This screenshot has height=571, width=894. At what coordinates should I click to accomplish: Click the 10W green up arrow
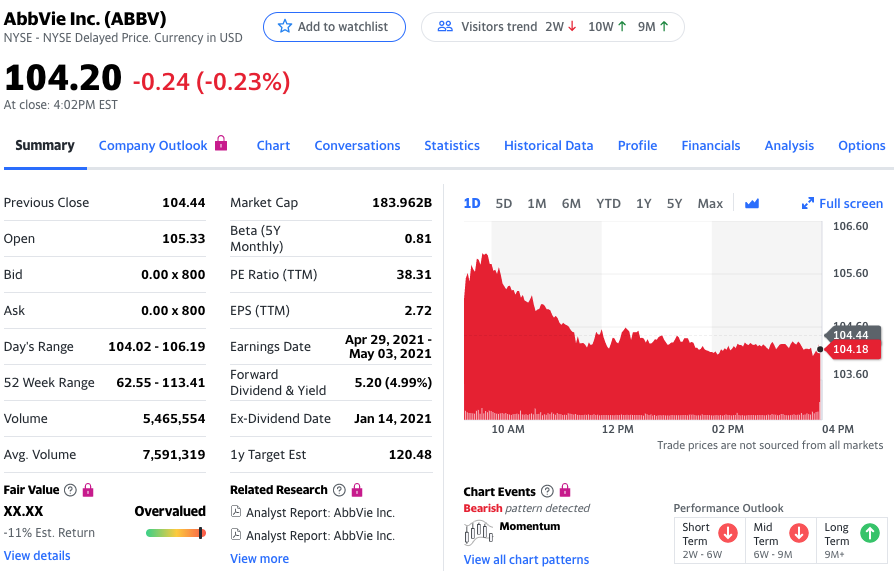(x=622, y=26)
